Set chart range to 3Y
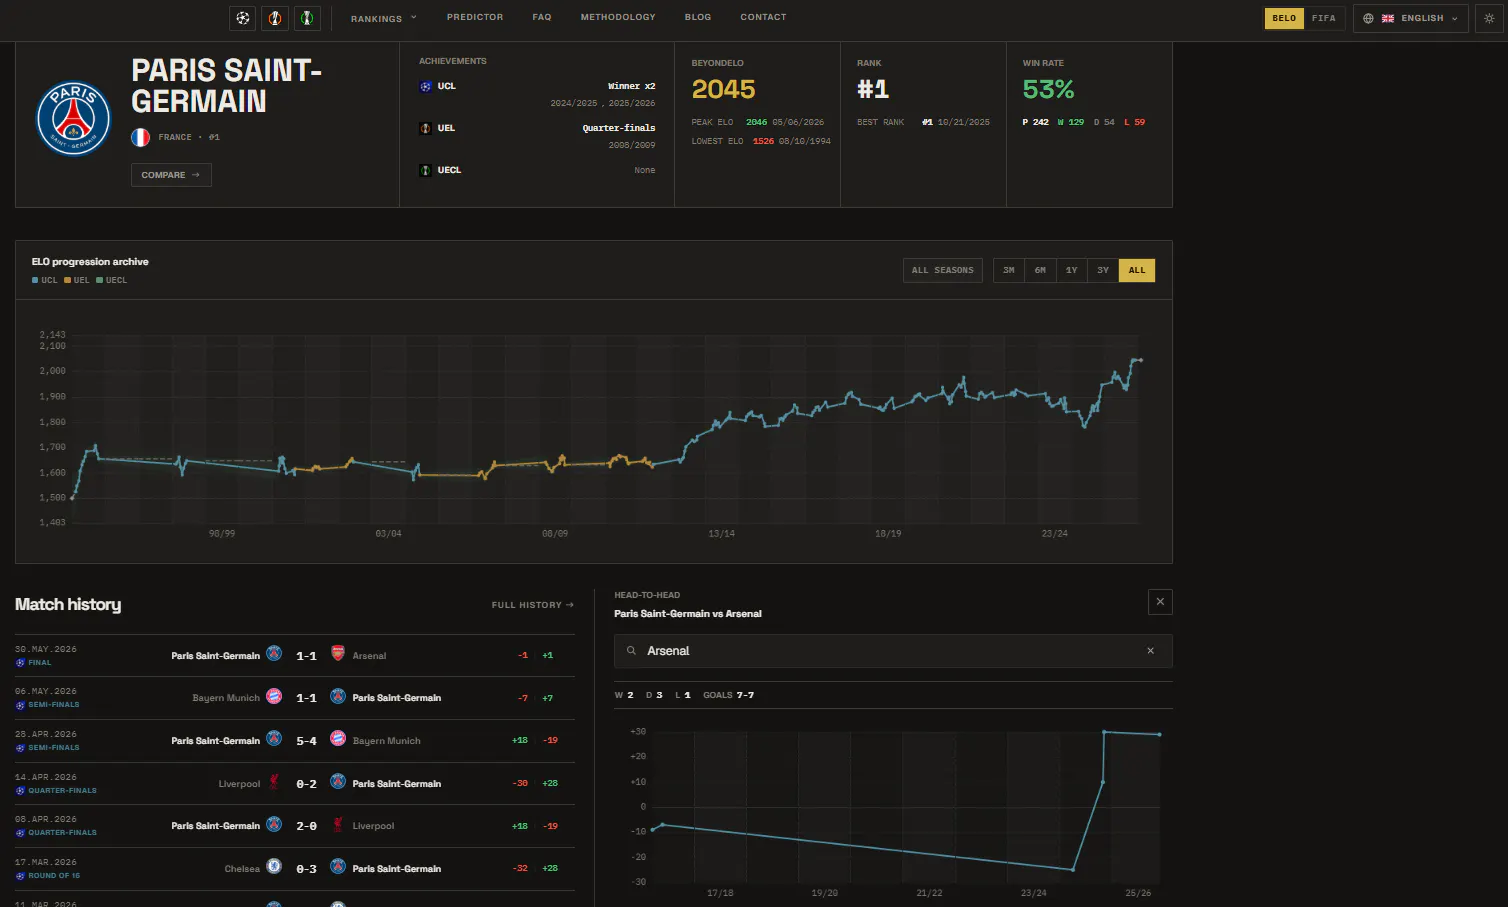This screenshot has width=1508, height=907. pyautogui.click(x=1103, y=270)
